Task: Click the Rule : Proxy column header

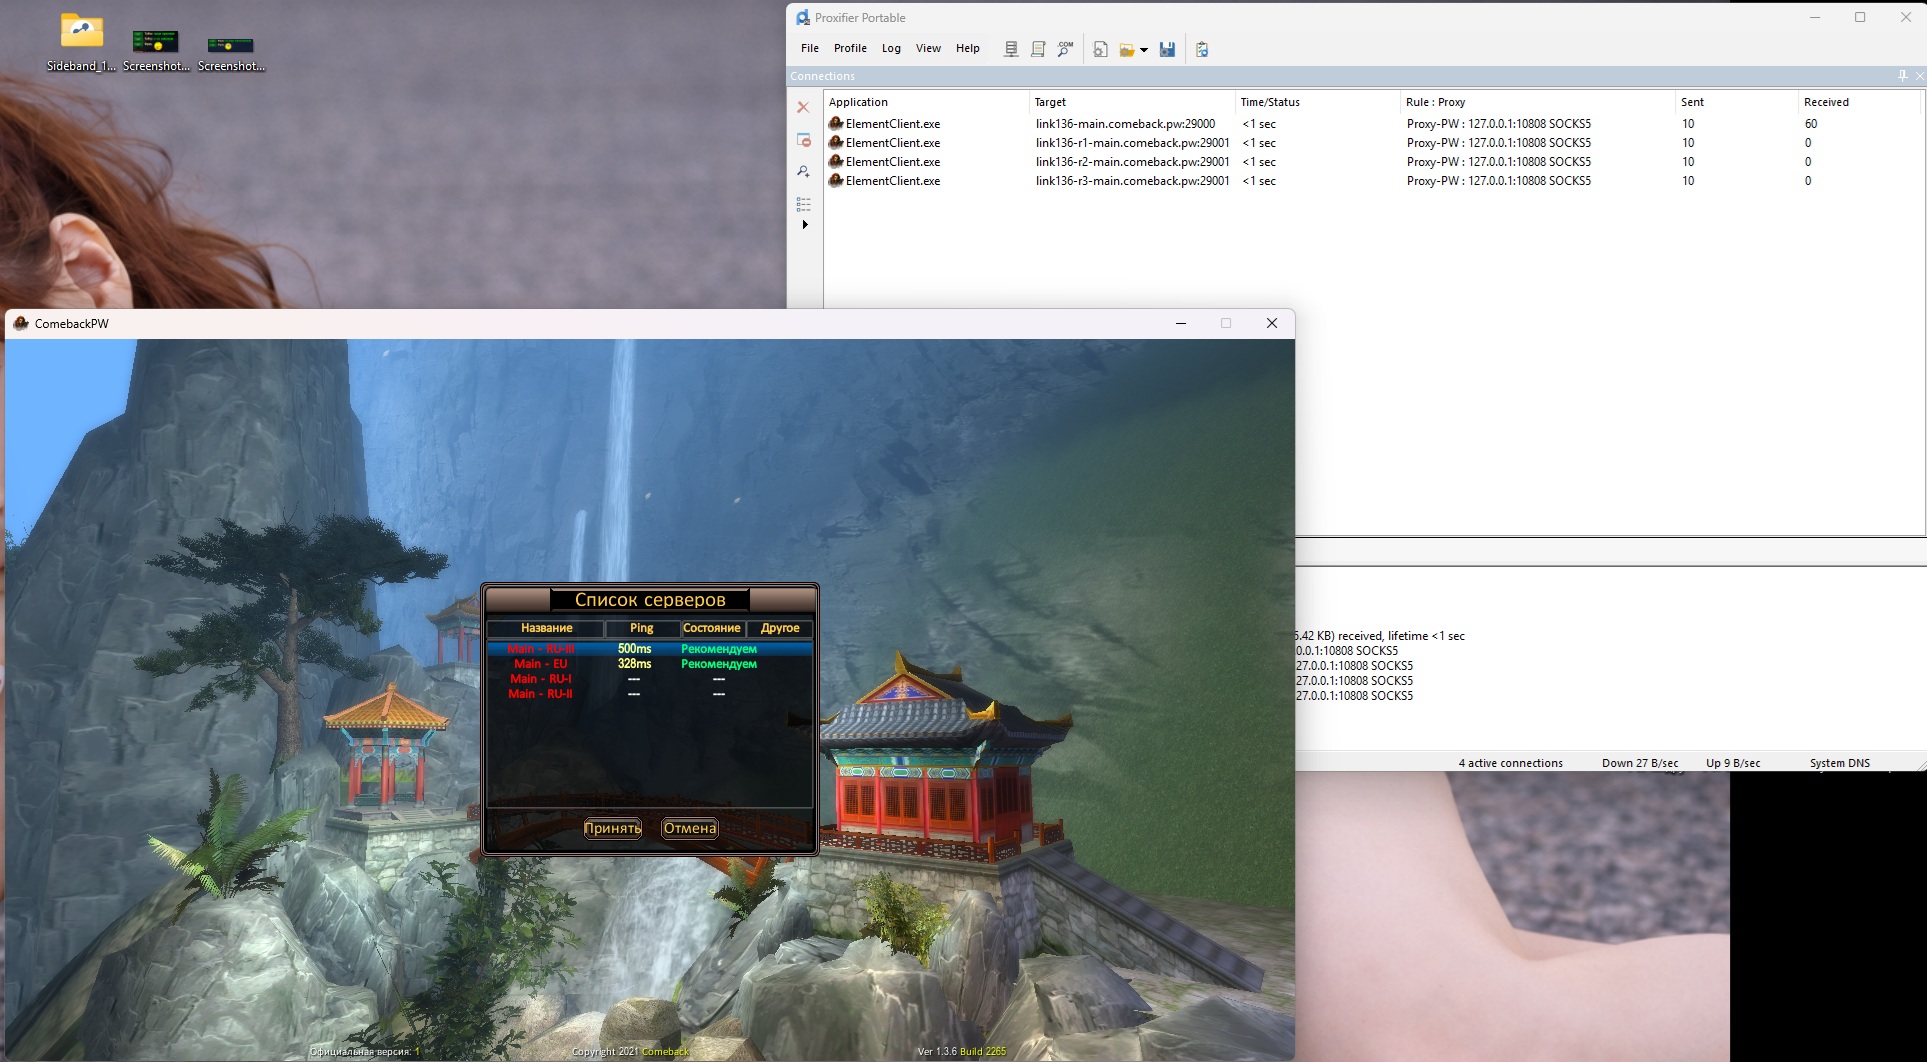Action: 1538,102
